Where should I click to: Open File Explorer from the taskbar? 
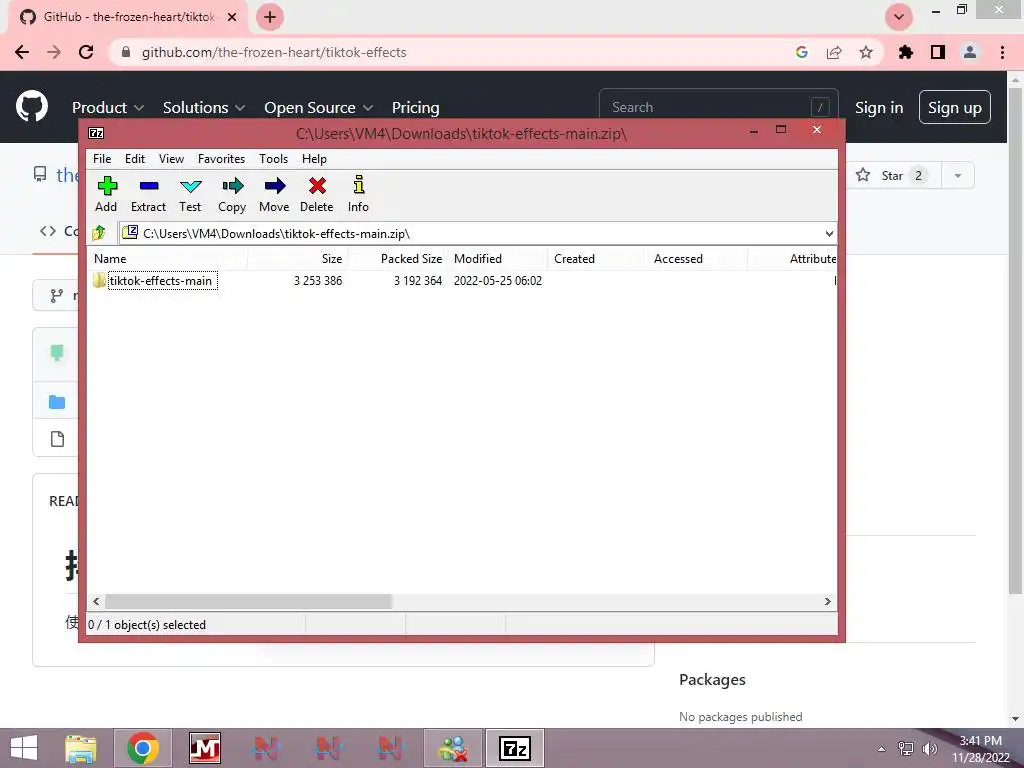[81, 748]
